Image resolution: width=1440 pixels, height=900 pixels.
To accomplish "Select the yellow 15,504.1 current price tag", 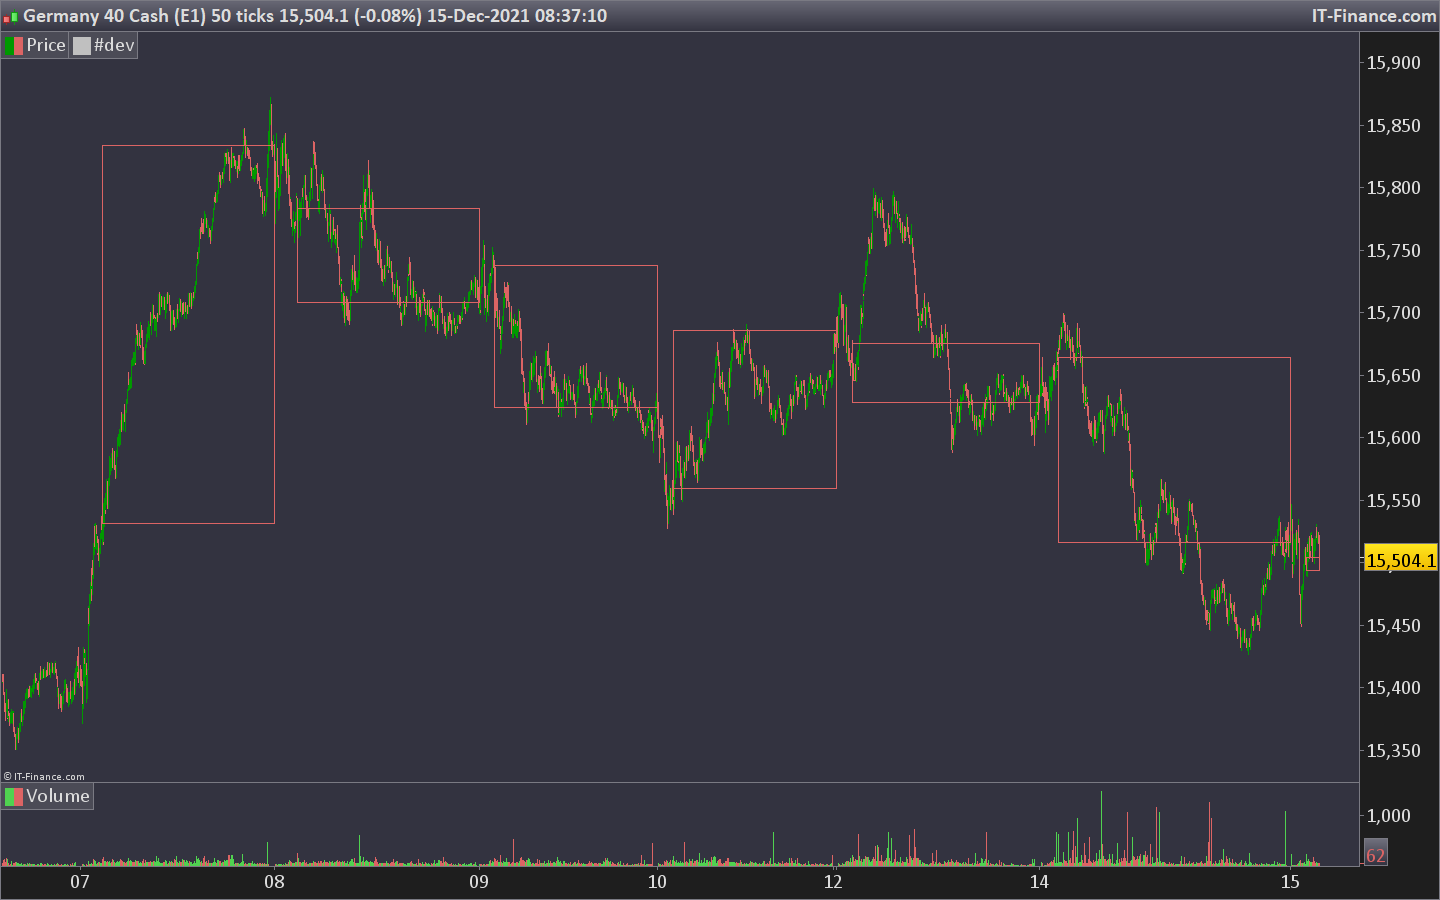I will (x=1401, y=560).
